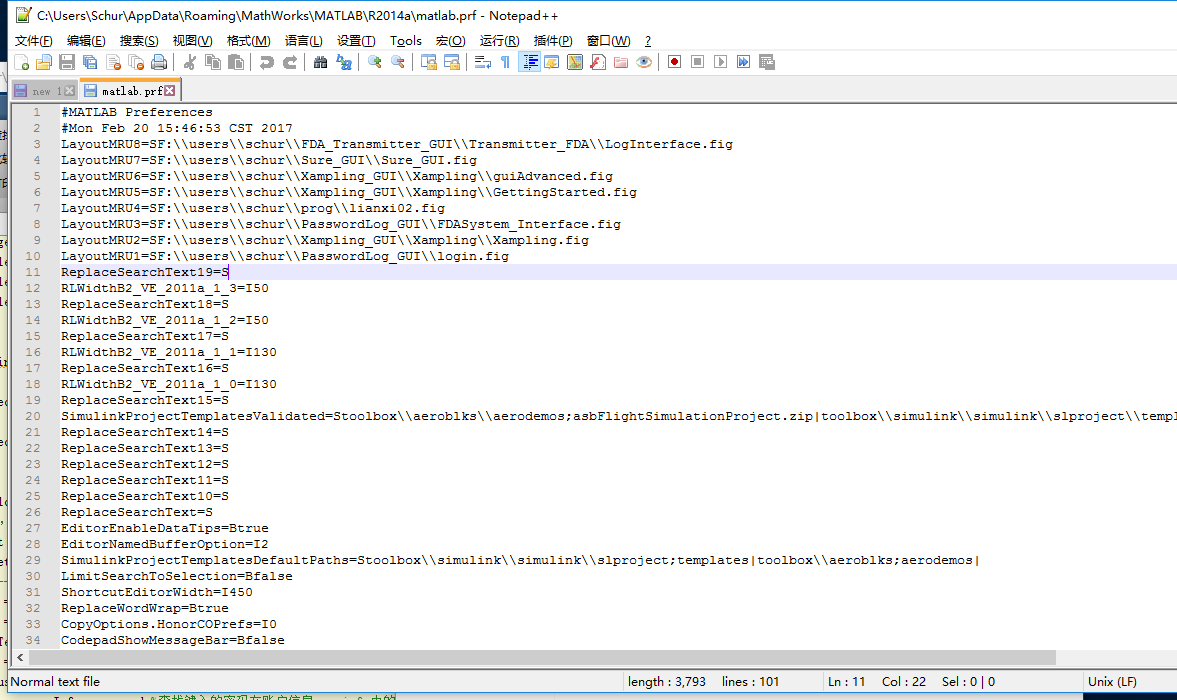Click 'Unix (LF)' in the status bar

click(x=1111, y=681)
